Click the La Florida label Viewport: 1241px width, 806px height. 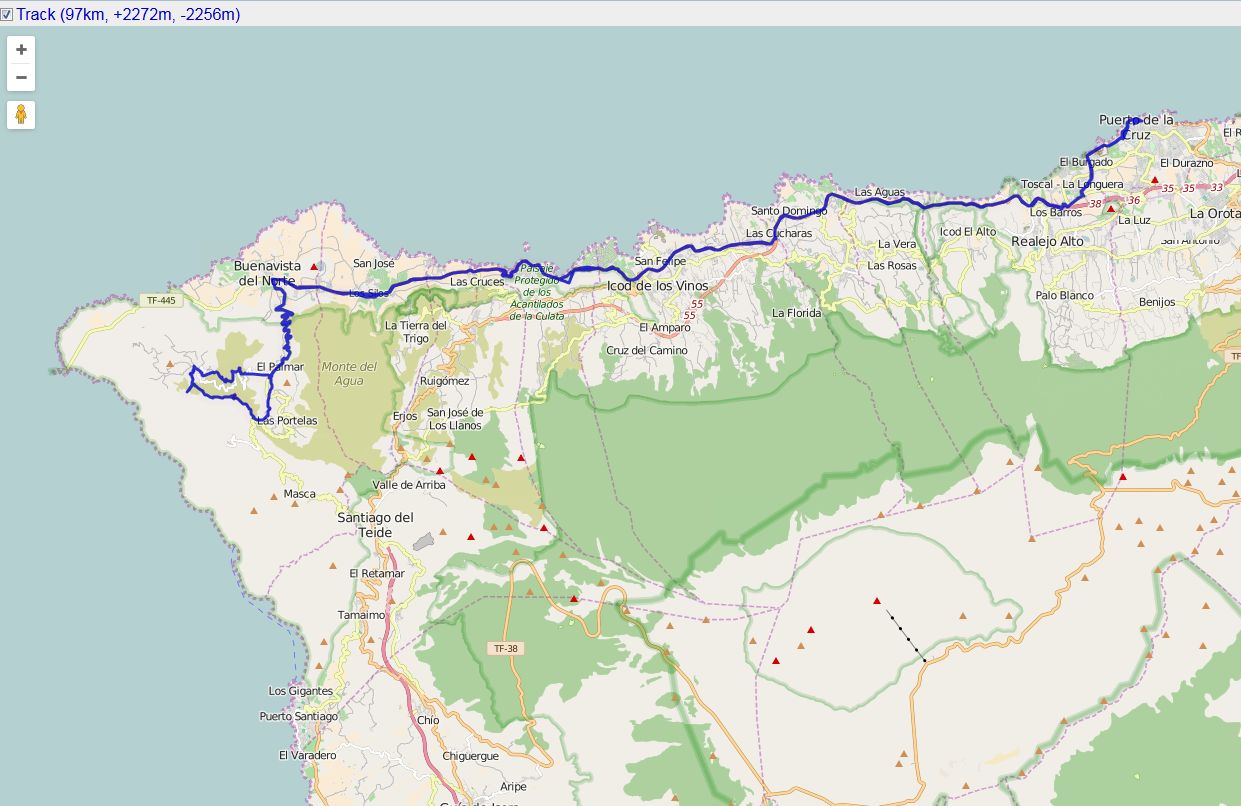coord(796,313)
